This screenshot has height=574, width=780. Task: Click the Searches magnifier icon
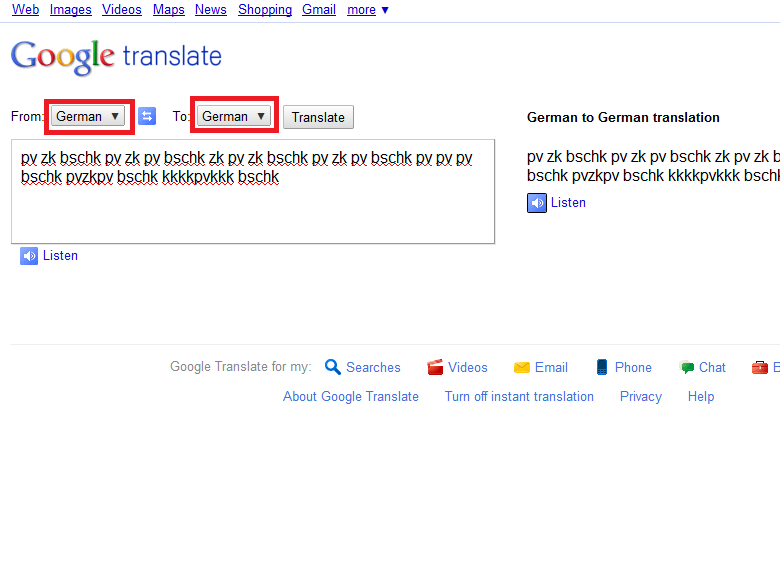[x=332, y=367]
